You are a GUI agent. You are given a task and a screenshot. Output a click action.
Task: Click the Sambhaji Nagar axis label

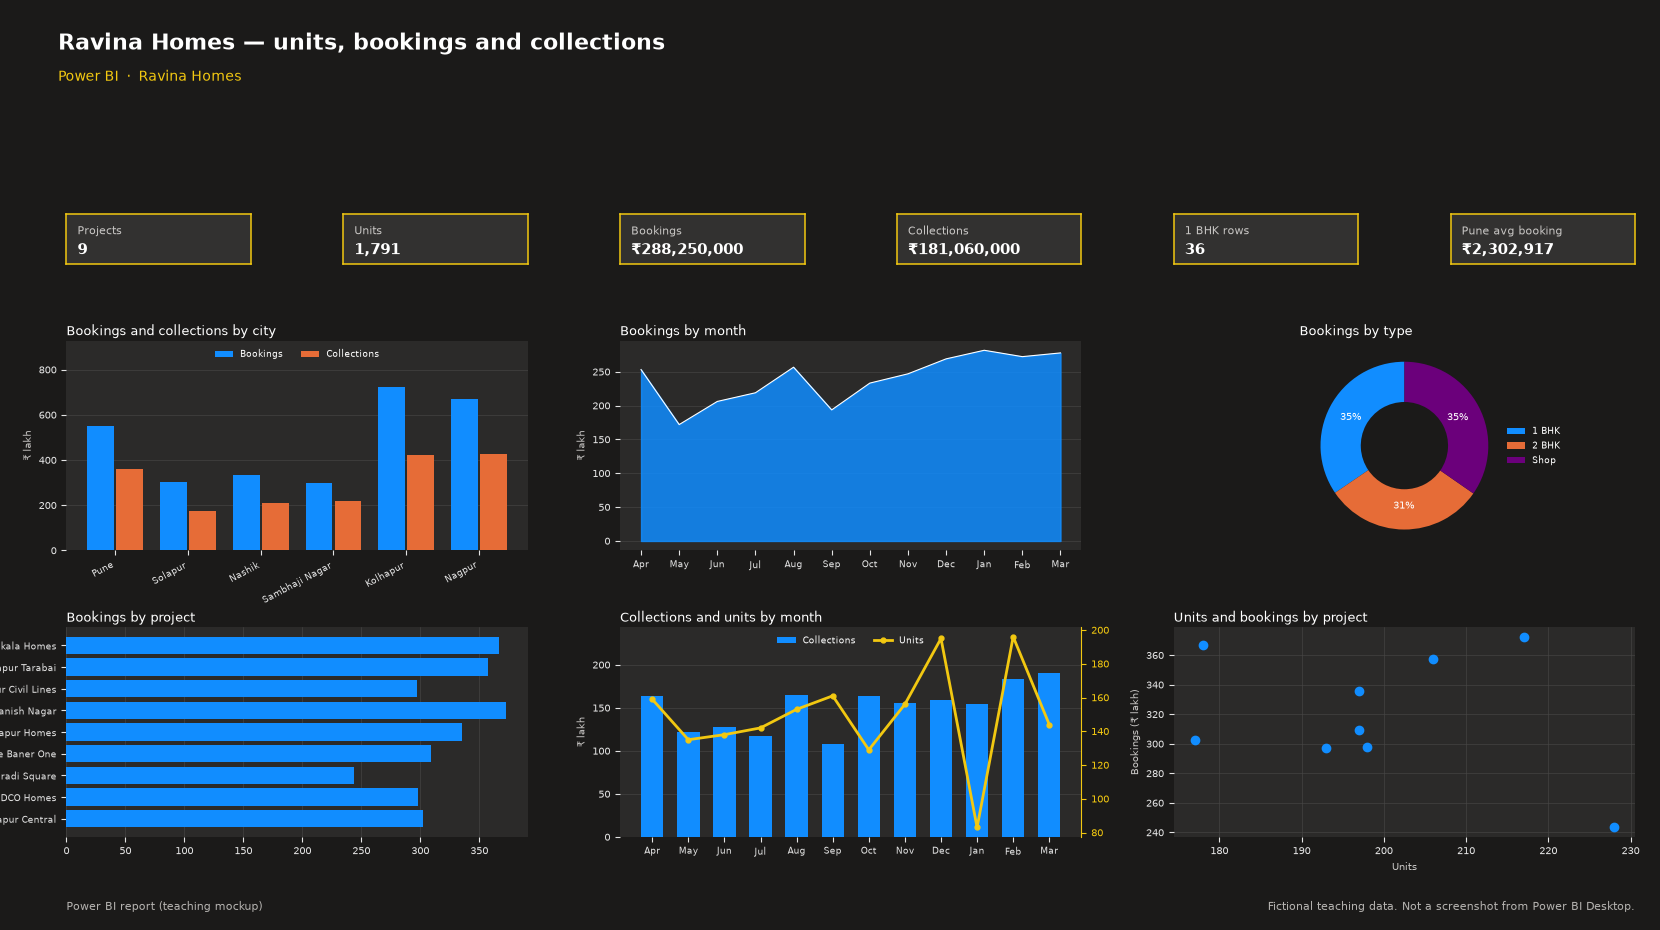pos(297,582)
